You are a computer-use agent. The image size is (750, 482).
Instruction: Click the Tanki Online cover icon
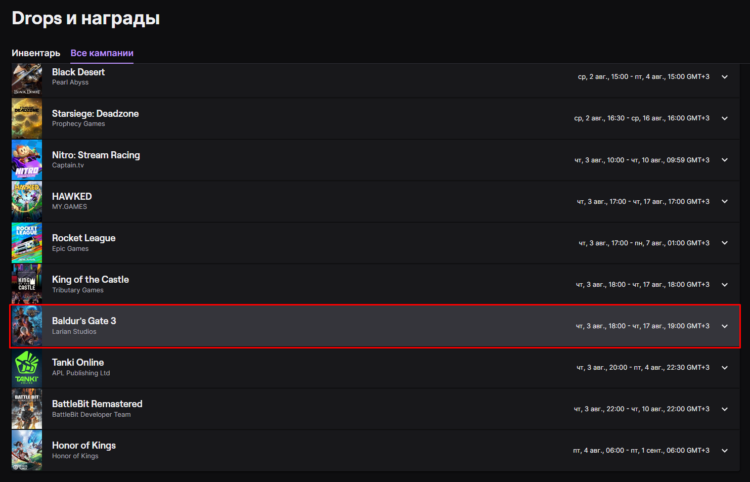pos(26,368)
